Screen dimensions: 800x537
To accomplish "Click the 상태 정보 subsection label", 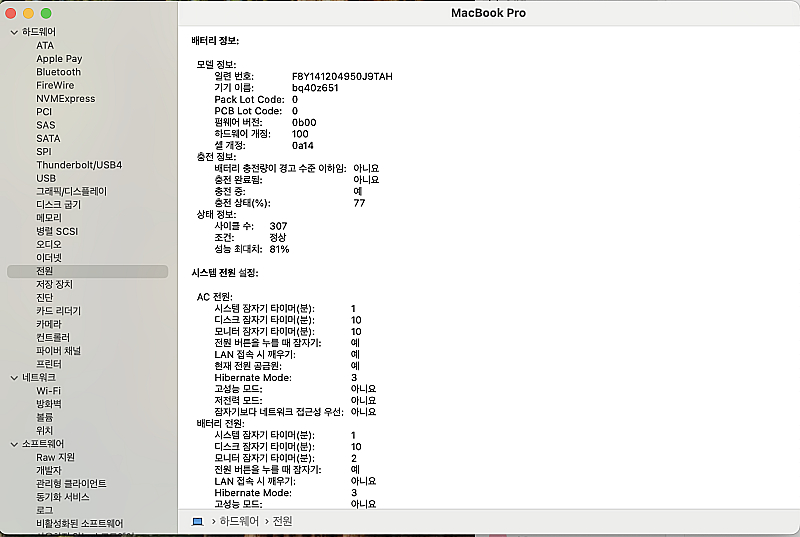I will click(216, 214).
